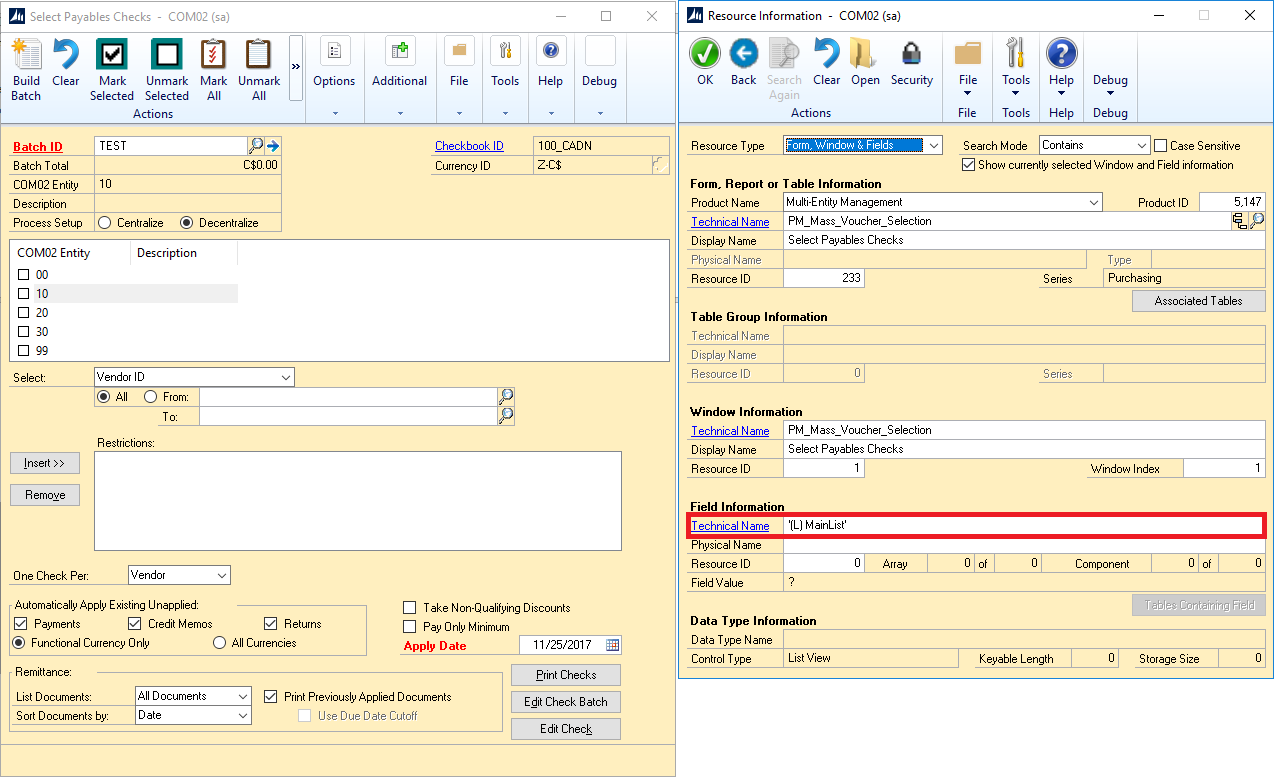The image size is (1274, 778).
Task: Check entity 30 checkbox
Action: click(24, 332)
